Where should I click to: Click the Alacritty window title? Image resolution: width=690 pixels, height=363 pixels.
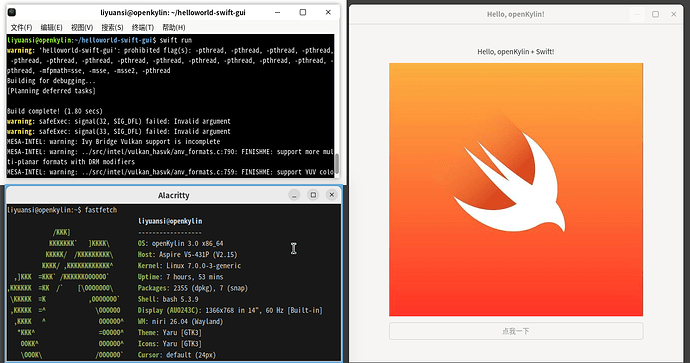point(173,195)
